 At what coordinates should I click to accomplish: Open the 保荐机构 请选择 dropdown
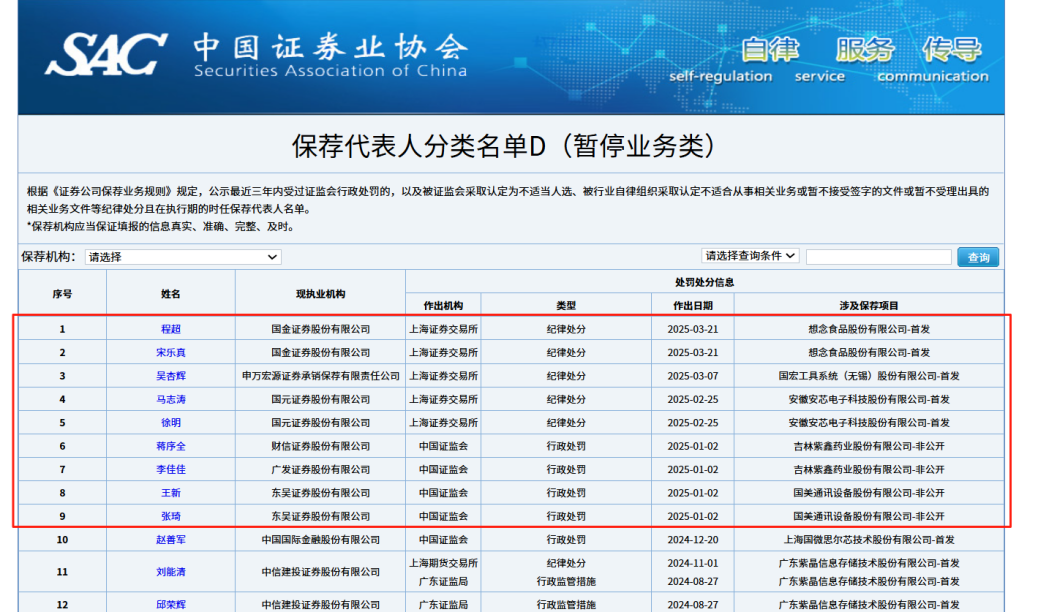183,257
